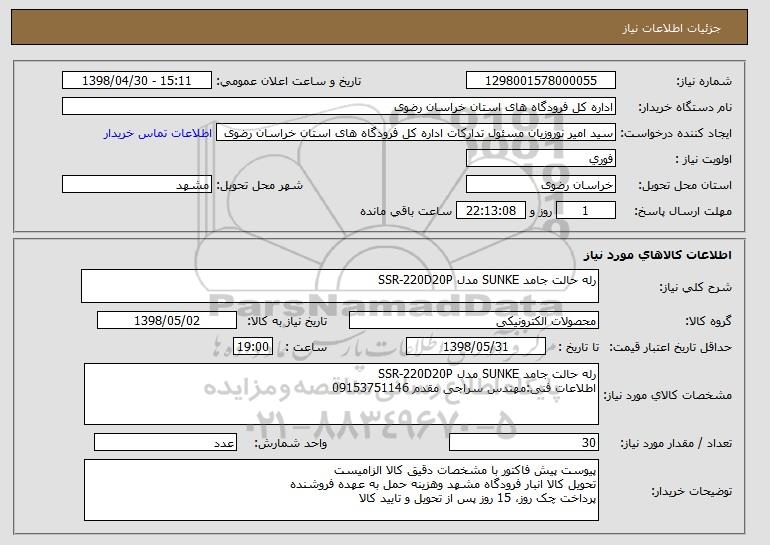
Task: Click the delivery city field مشهد
Action: 137,185
